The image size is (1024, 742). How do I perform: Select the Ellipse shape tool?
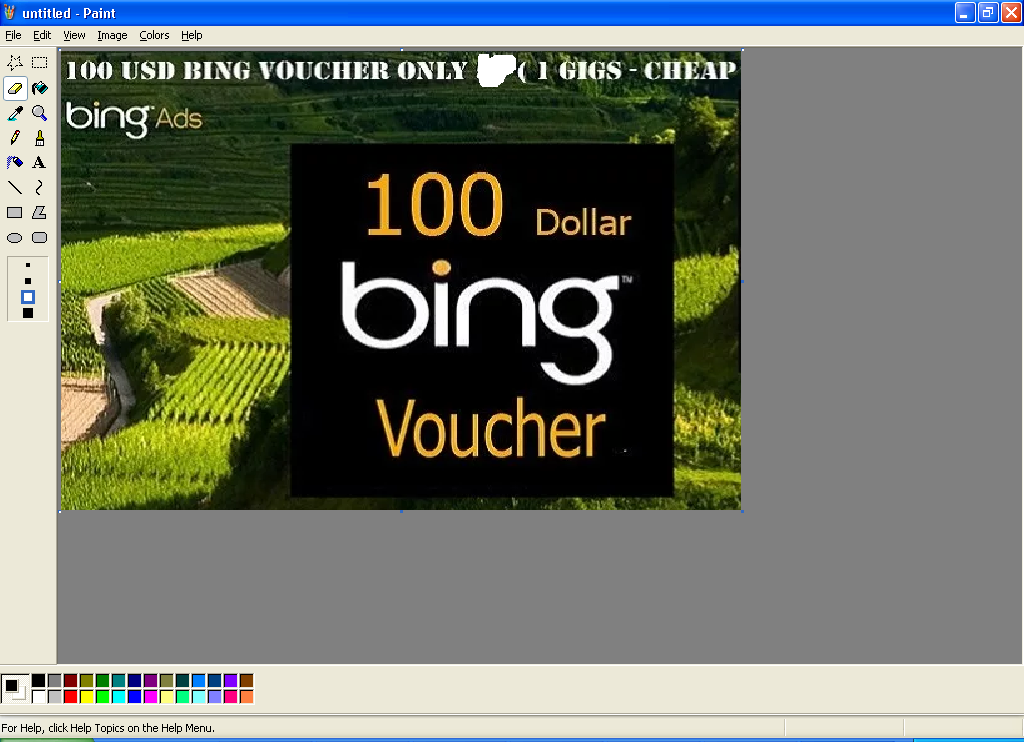[x=14, y=238]
